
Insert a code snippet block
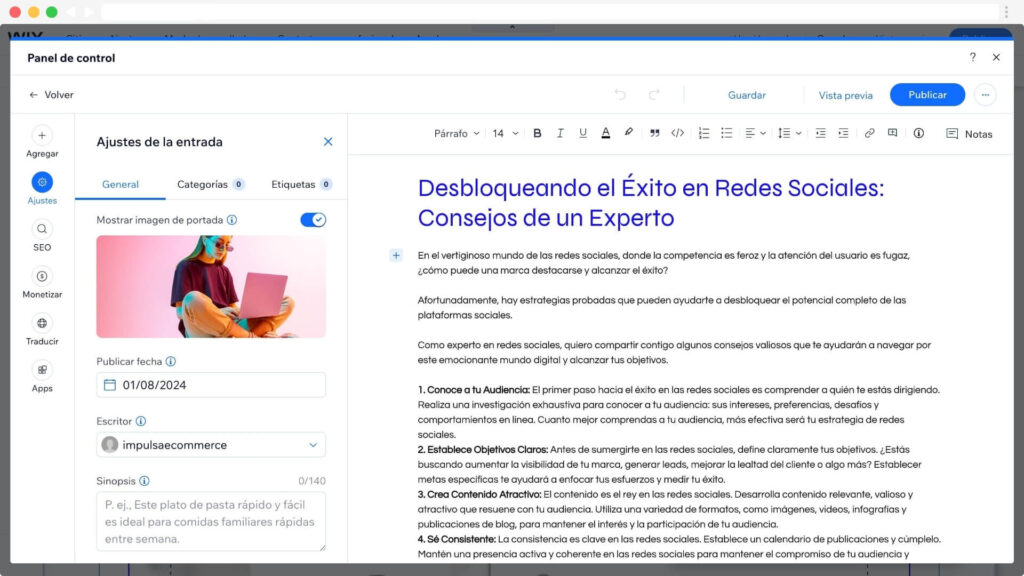point(678,133)
